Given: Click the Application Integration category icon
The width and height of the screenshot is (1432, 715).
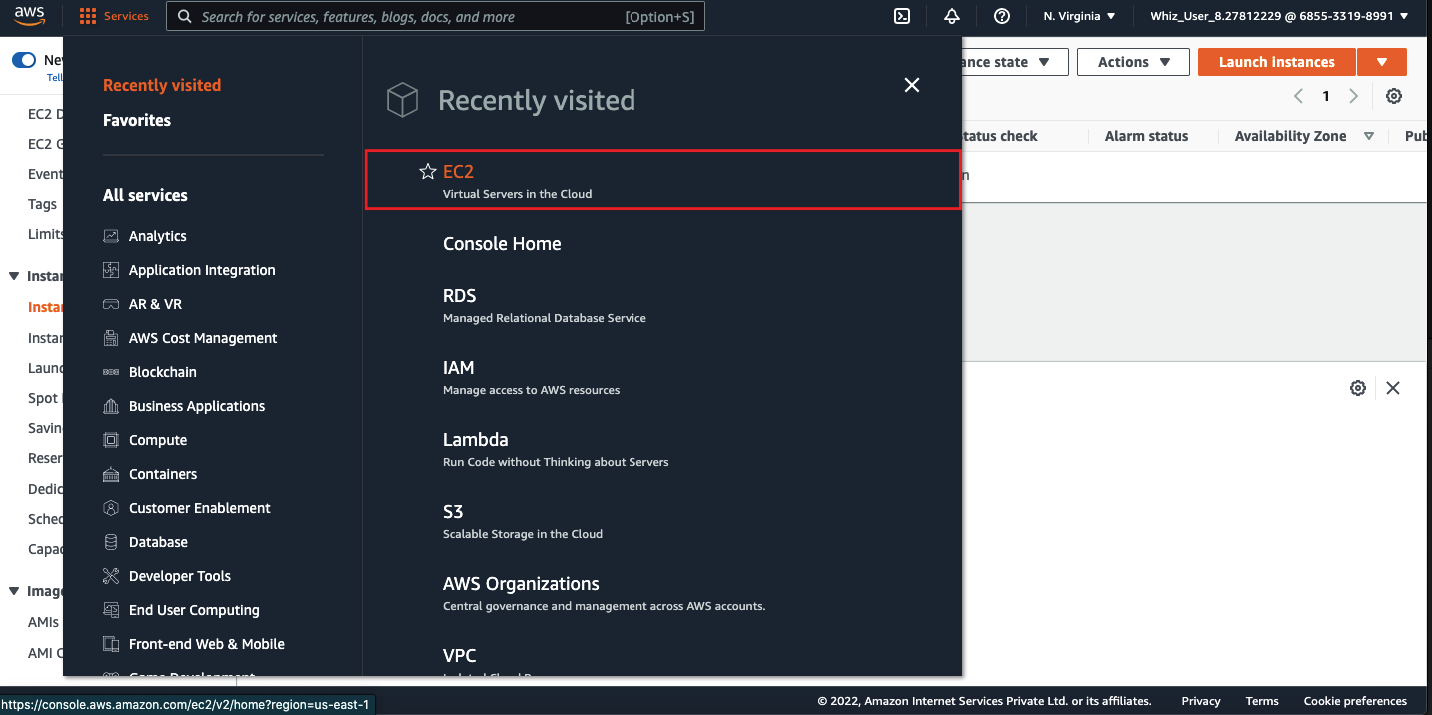Looking at the screenshot, I should [x=111, y=270].
